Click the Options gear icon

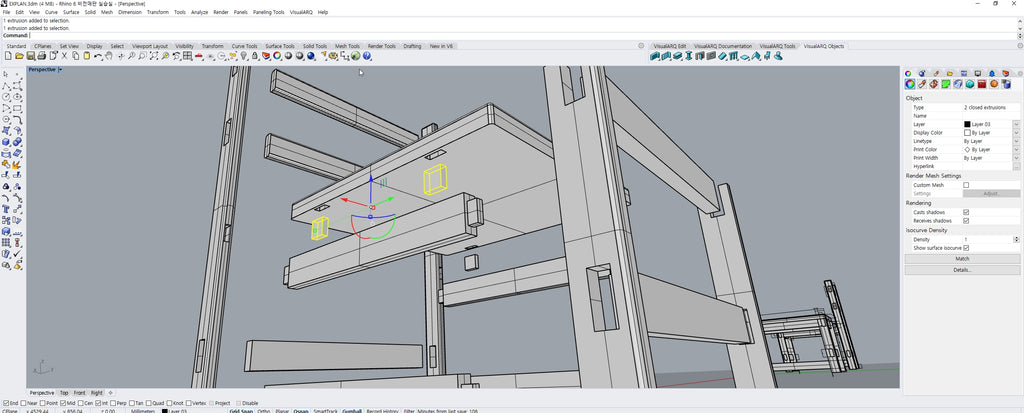(333, 56)
